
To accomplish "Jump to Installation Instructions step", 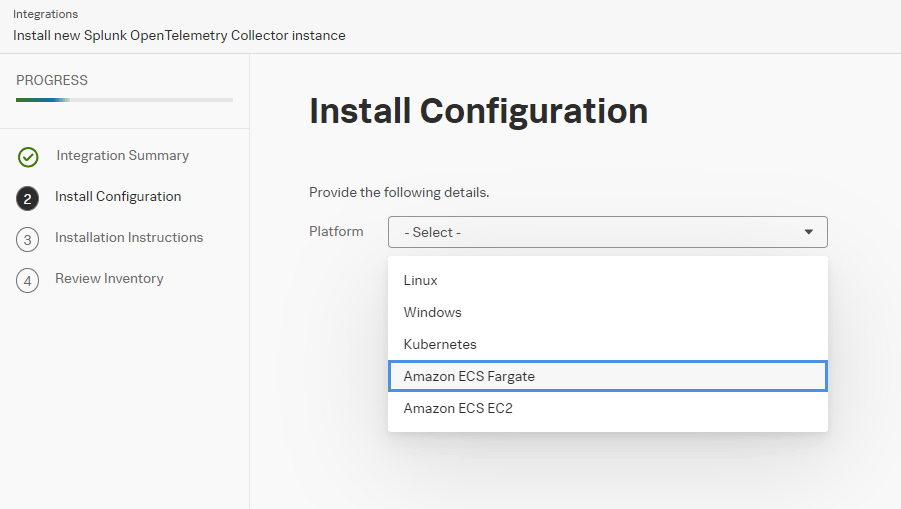I will 129,237.
